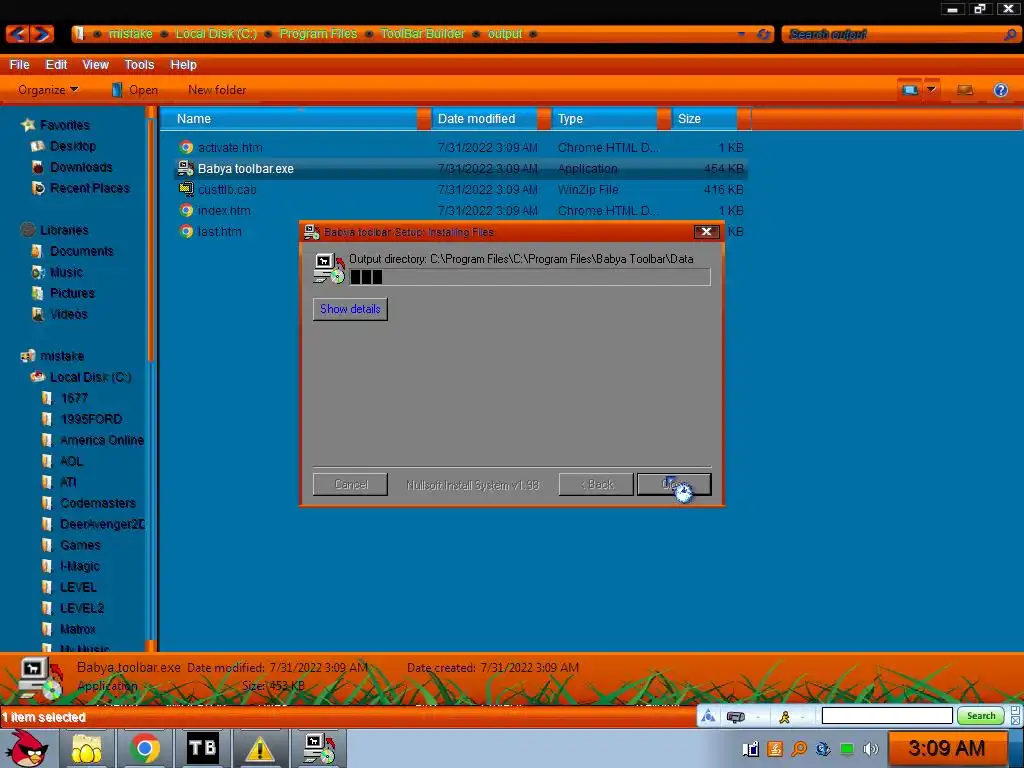Click the AOL triangle logo in deskbar

[708, 716]
